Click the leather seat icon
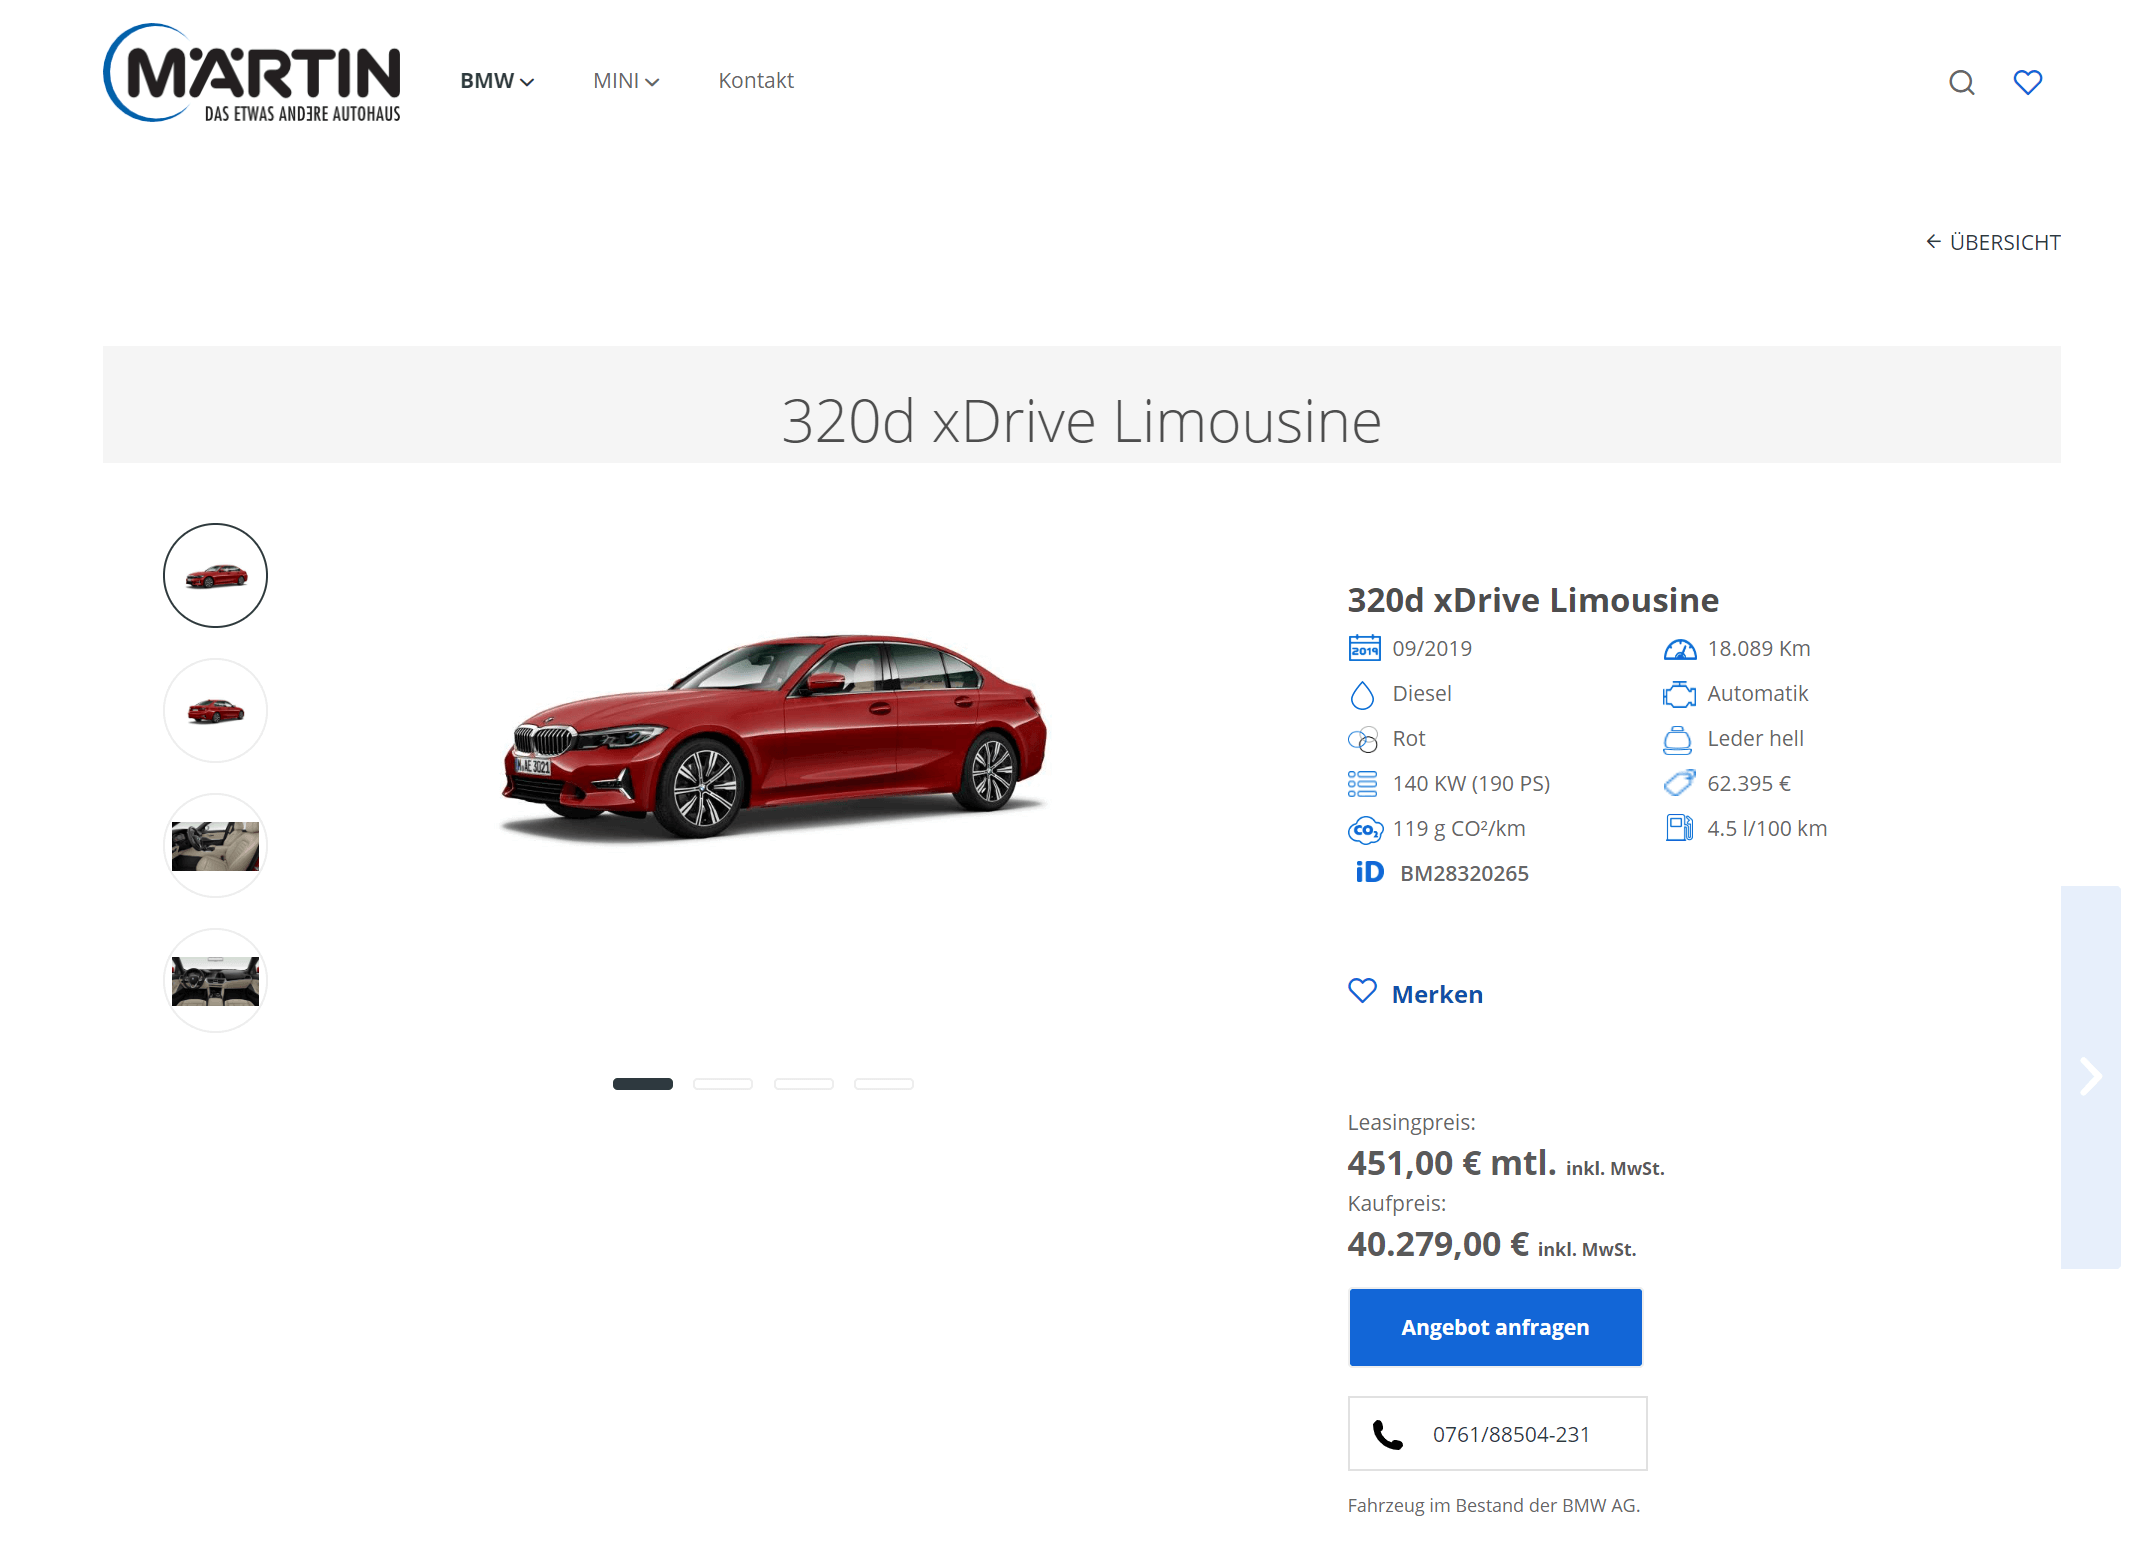 tap(1677, 739)
